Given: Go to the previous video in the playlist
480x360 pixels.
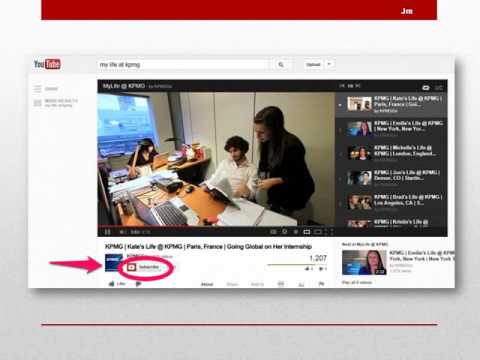Looking at the screenshot, I should coord(342,86).
